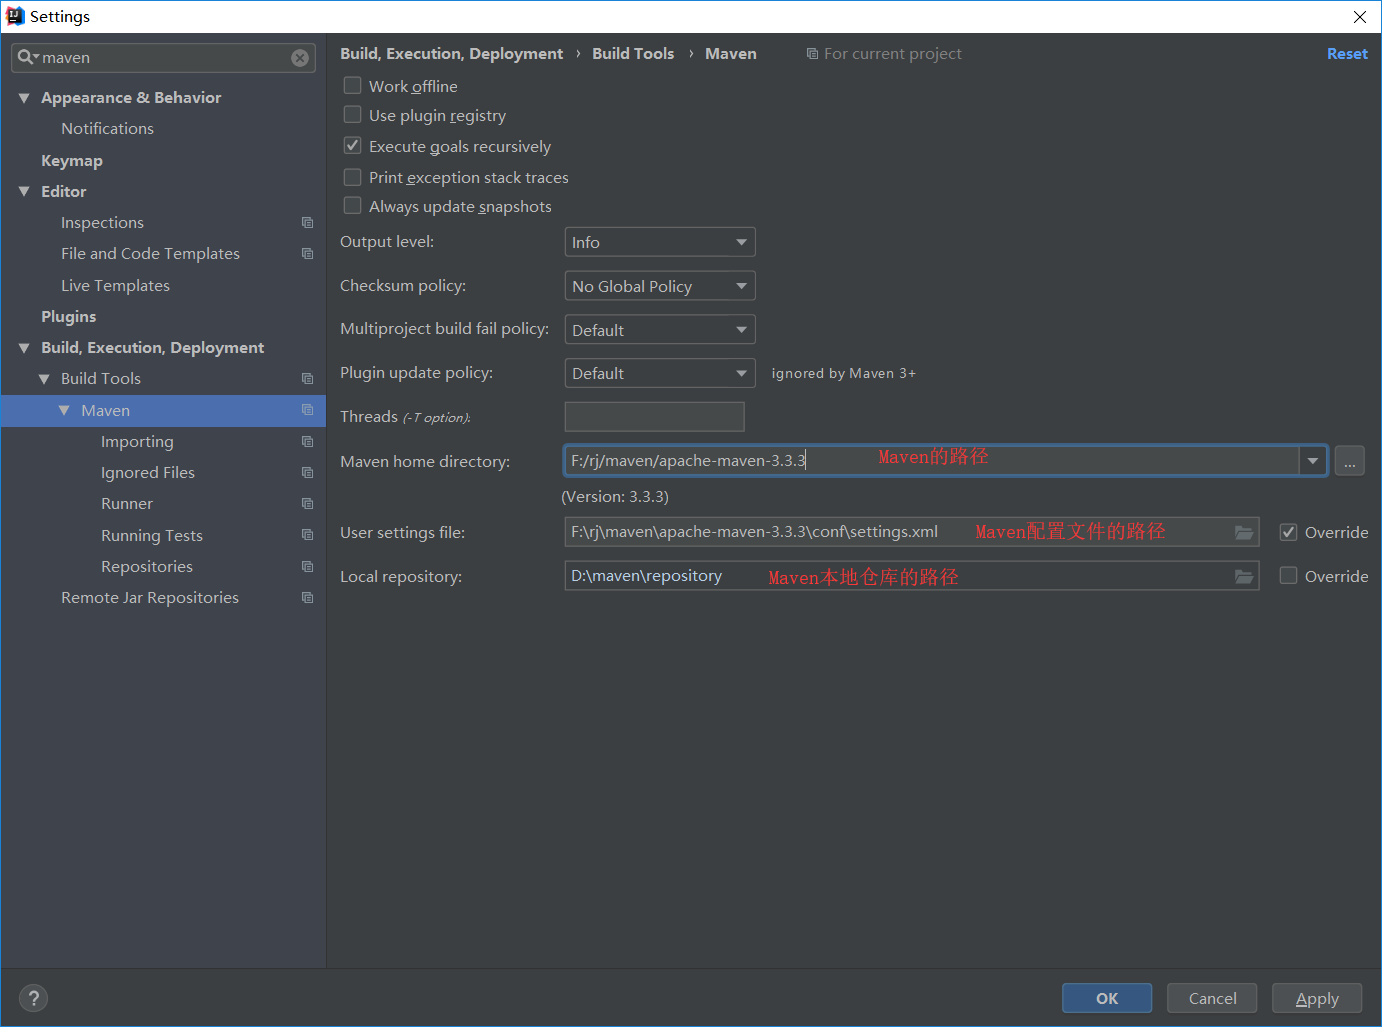Viewport: 1382px width, 1027px height.
Task: Select Notifications in settings tree
Action: pyautogui.click(x=107, y=129)
